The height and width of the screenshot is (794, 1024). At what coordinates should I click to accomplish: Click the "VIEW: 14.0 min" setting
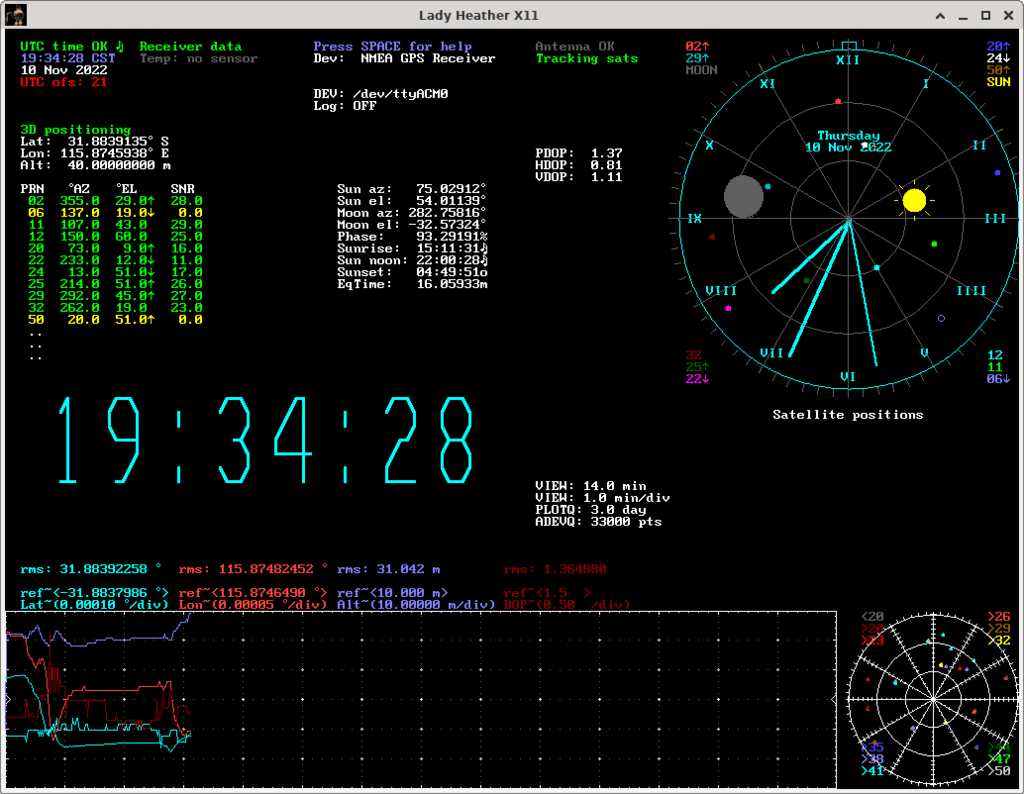591,486
